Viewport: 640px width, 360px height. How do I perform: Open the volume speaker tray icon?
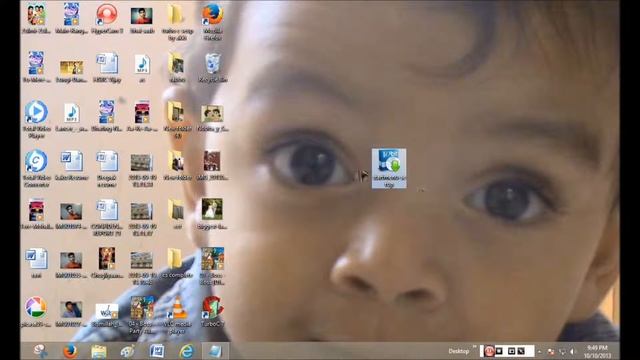tap(573, 351)
